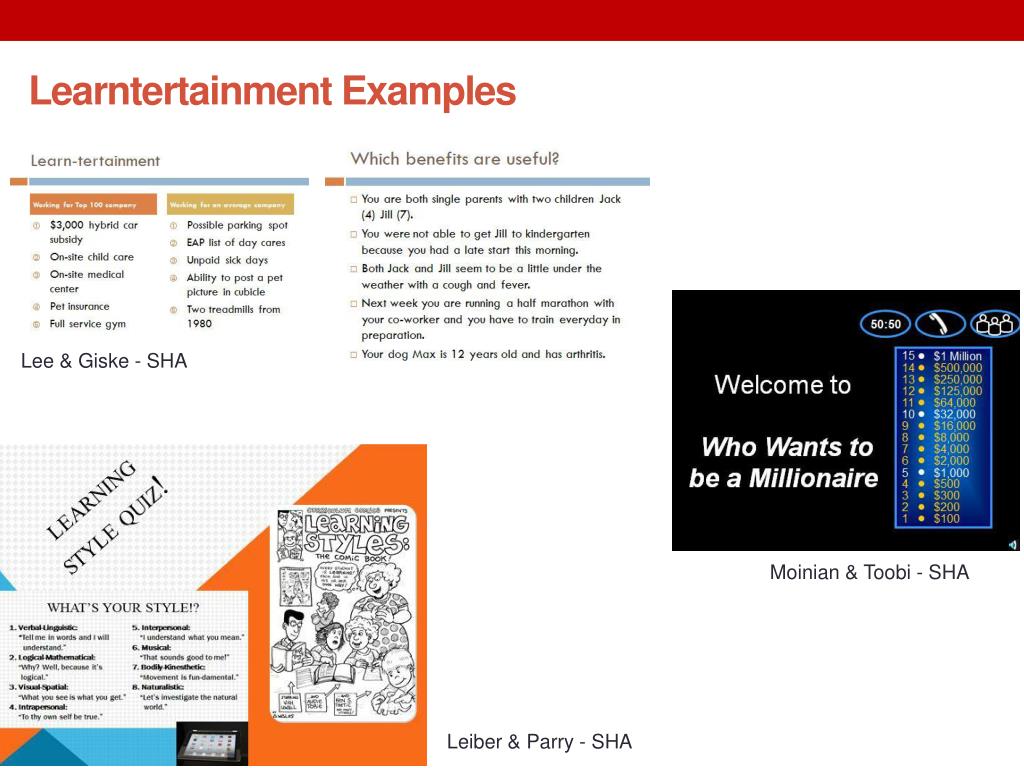The height and width of the screenshot is (768, 1024).
Task: Click the "WHAT'S YOUR STYLE!?" heading
Action: click(x=123, y=607)
